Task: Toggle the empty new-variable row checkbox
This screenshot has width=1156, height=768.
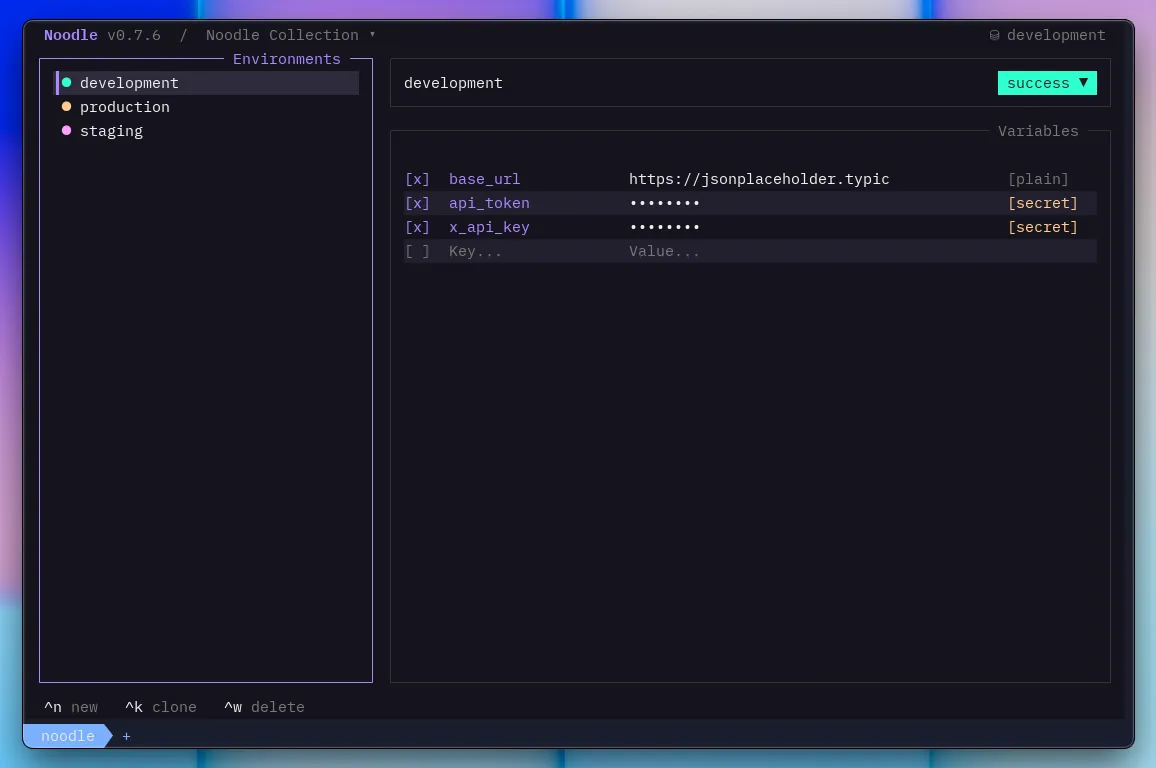Action: click(x=417, y=251)
